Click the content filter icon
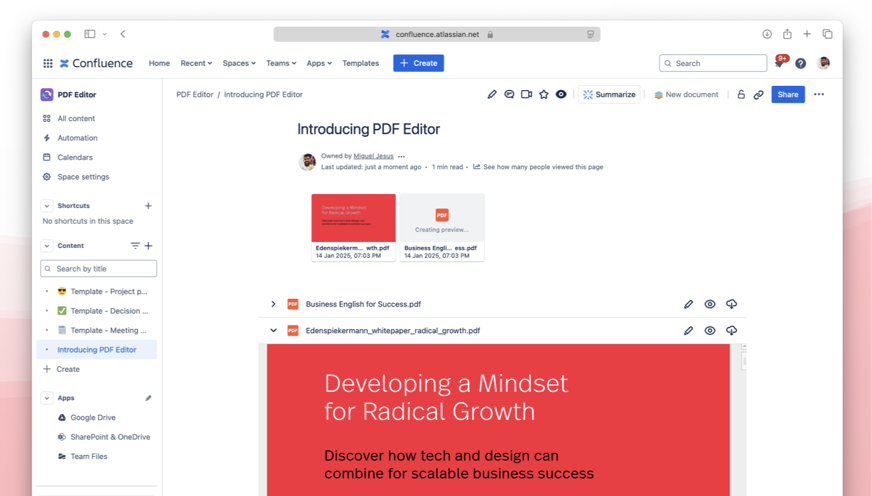 pyautogui.click(x=135, y=246)
